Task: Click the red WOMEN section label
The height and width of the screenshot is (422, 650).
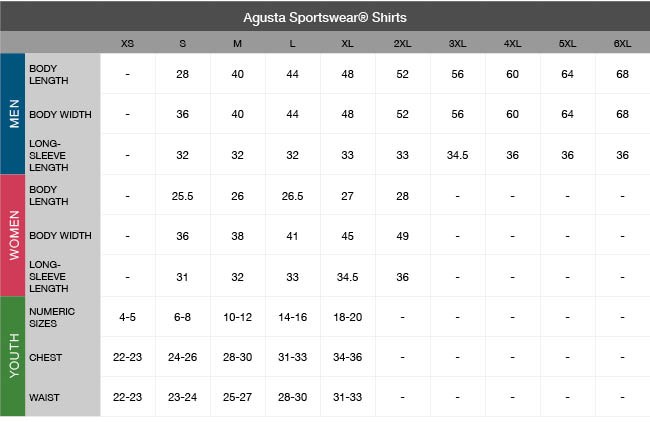Action: click(13, 235)
